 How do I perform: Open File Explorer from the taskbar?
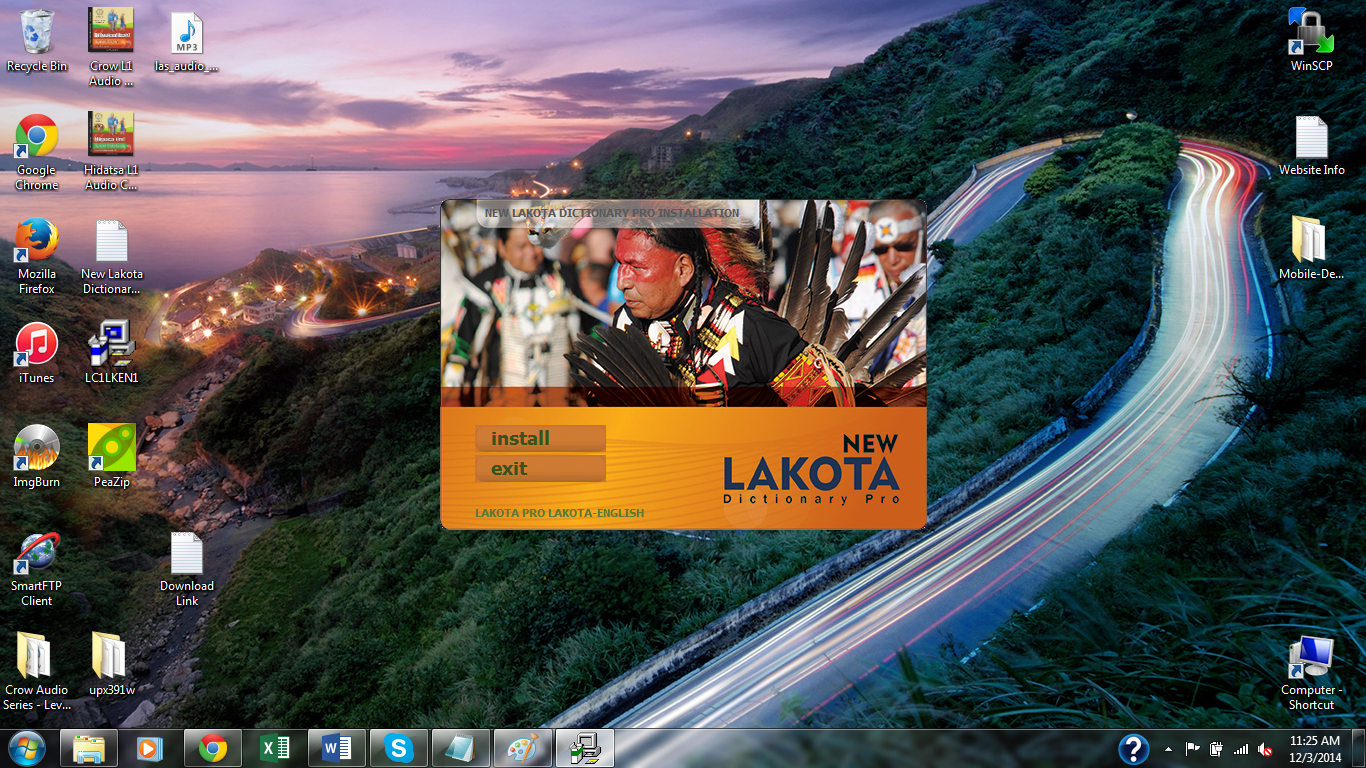[89, 748]
